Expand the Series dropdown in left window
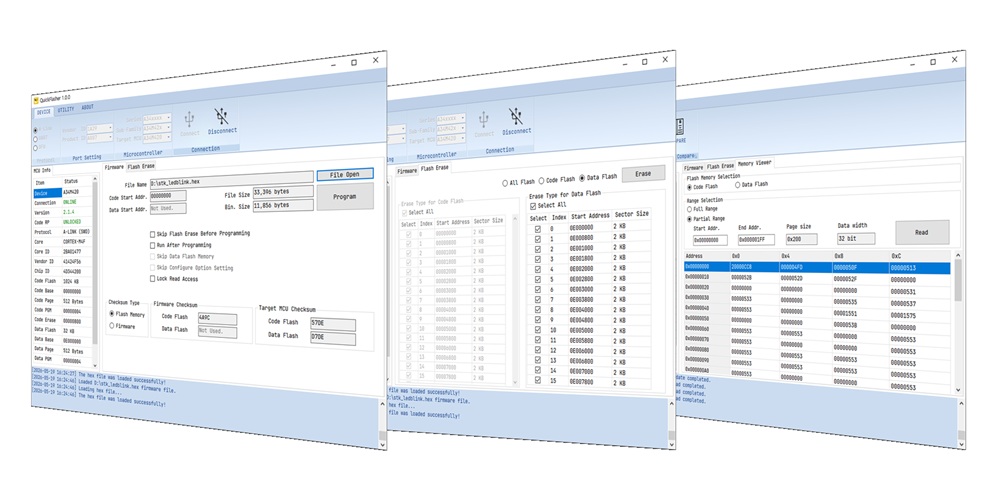 [157, 119]
